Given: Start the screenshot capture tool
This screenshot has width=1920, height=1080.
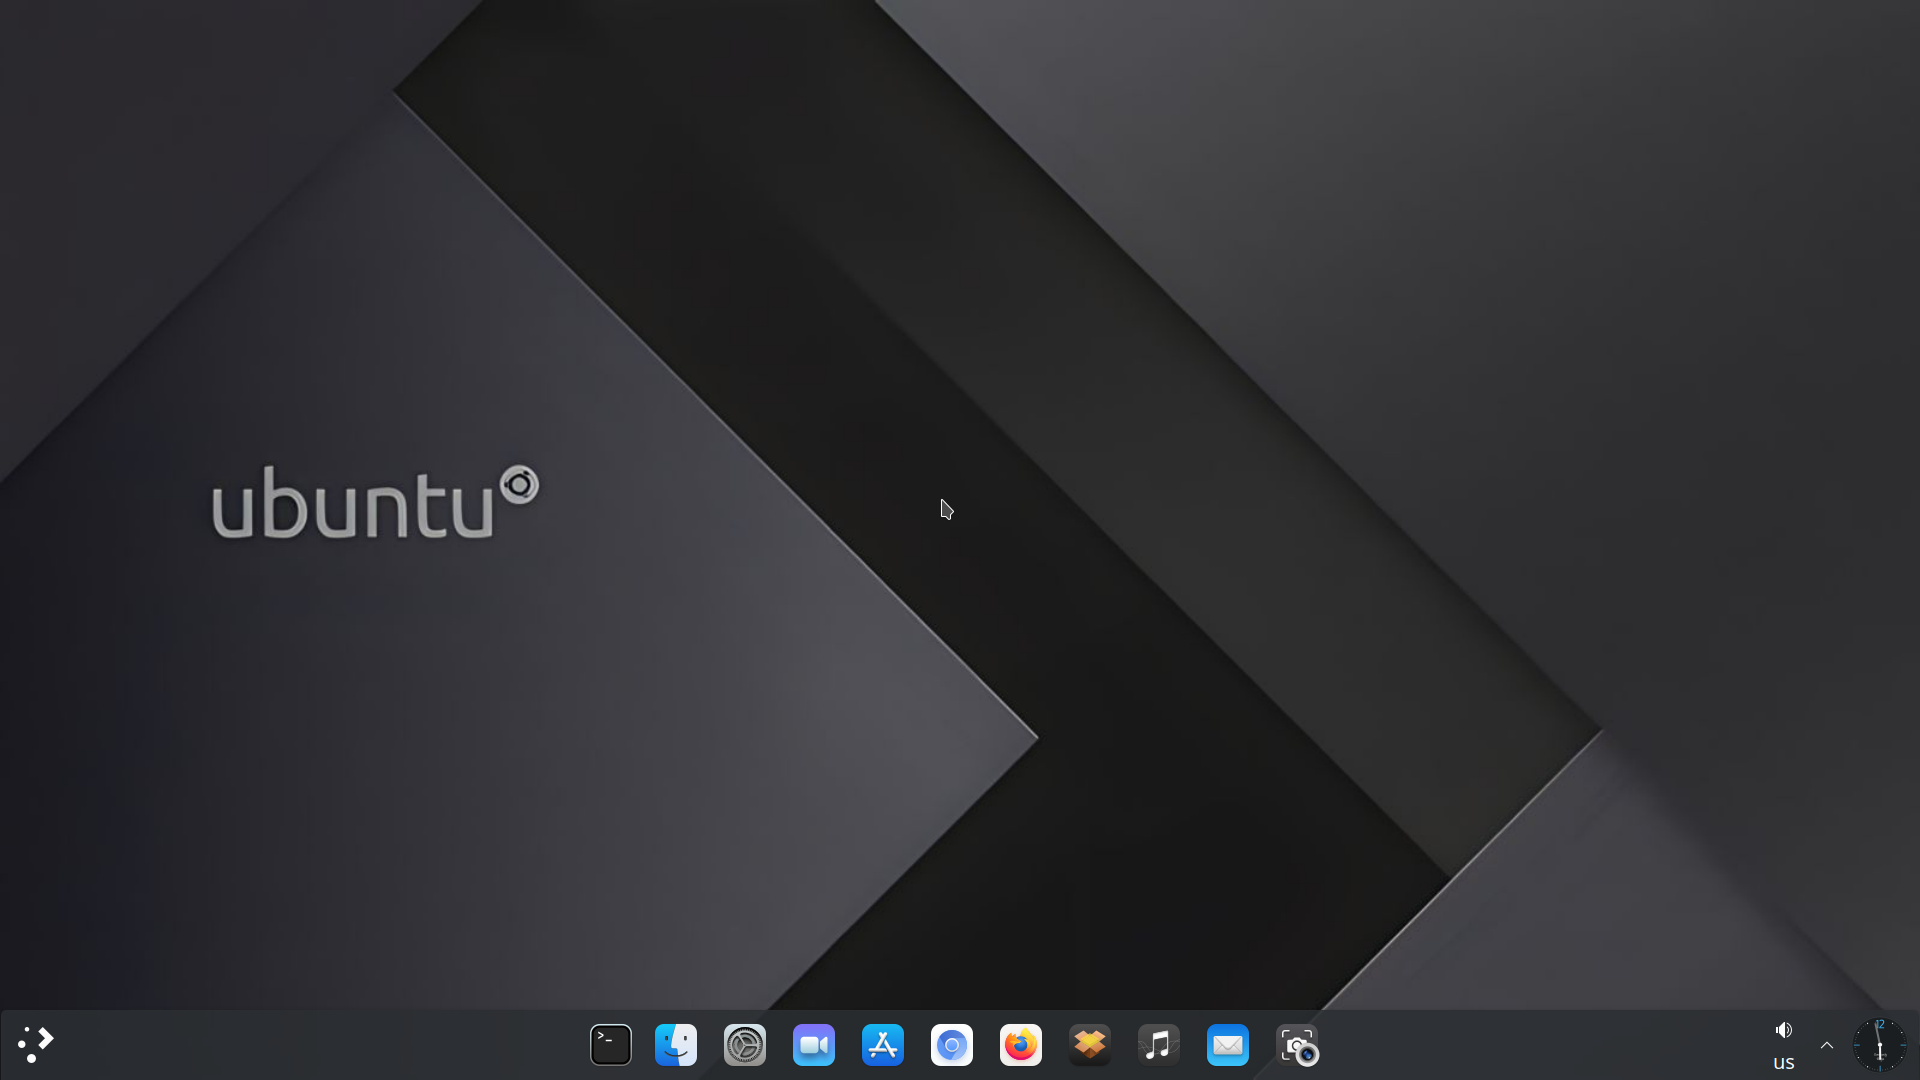Looking at the screenshot, I should [x=1297, y=1045].
